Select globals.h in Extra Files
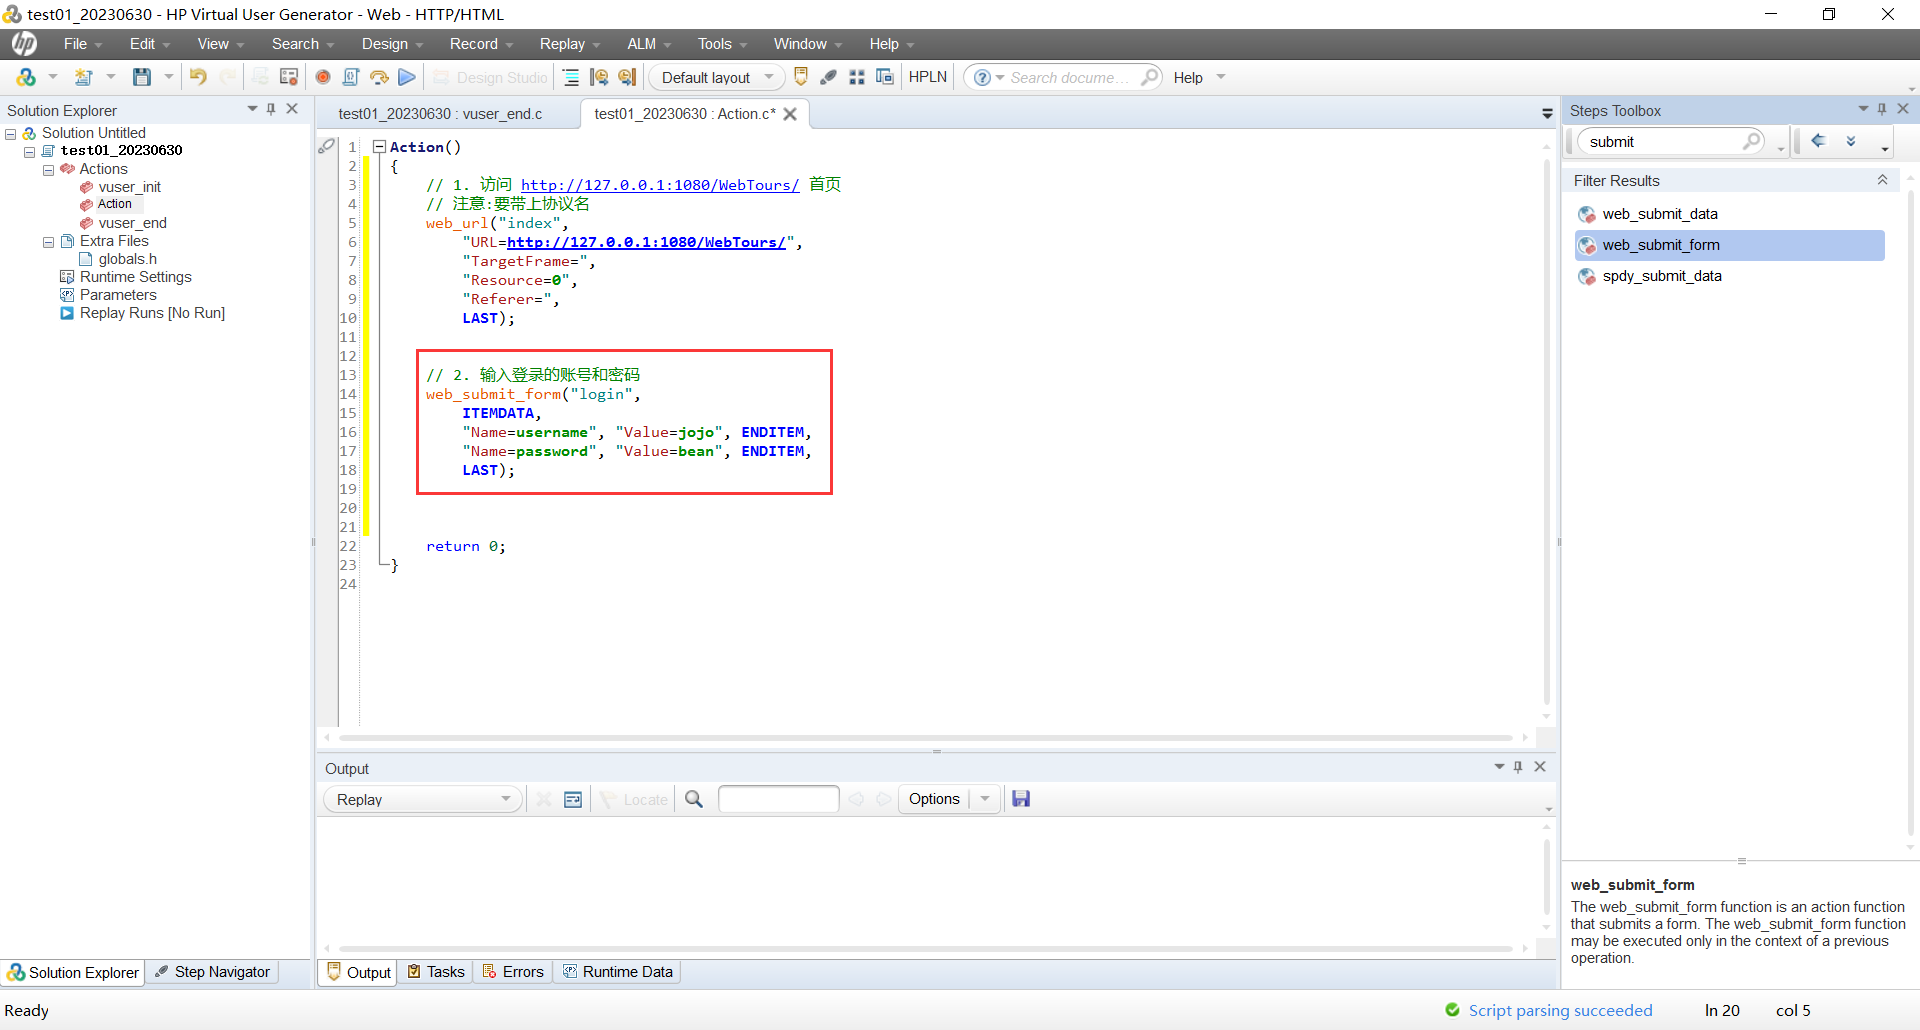This screenshot has height=1030, width=1920. (x=127, y=259)
